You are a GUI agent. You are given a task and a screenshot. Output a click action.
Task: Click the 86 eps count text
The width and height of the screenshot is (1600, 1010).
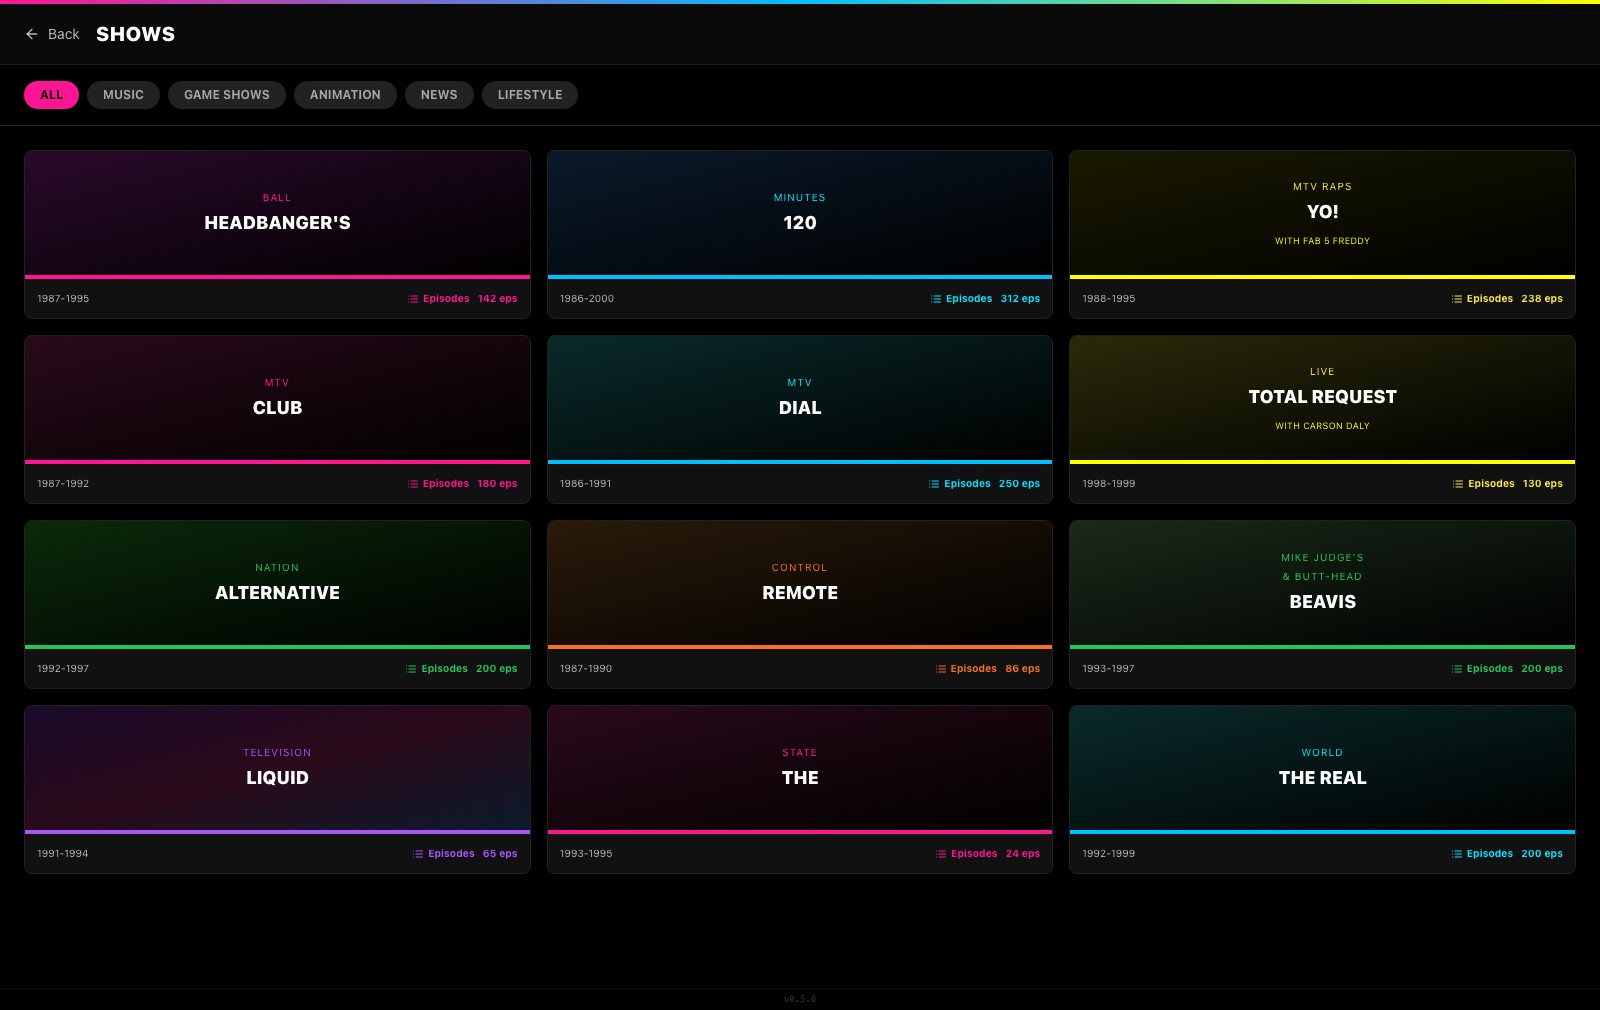[x=1023, y=669]
